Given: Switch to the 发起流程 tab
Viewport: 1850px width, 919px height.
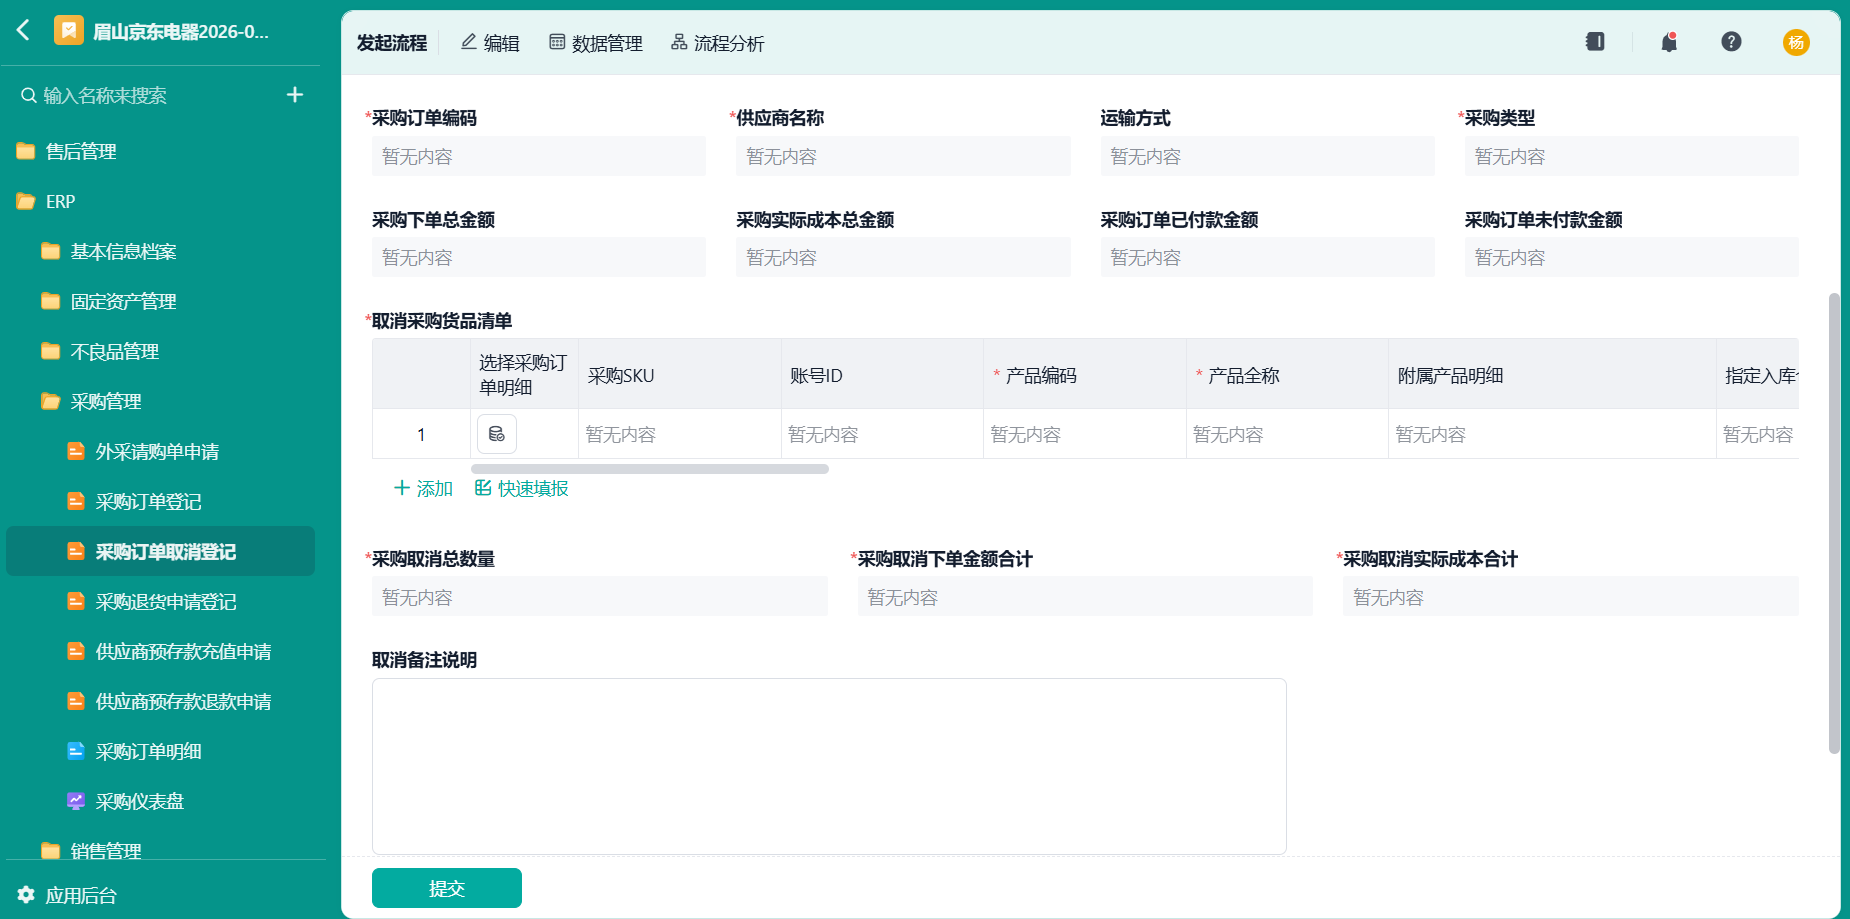Looking at the screenshot, I should [392, 43].
